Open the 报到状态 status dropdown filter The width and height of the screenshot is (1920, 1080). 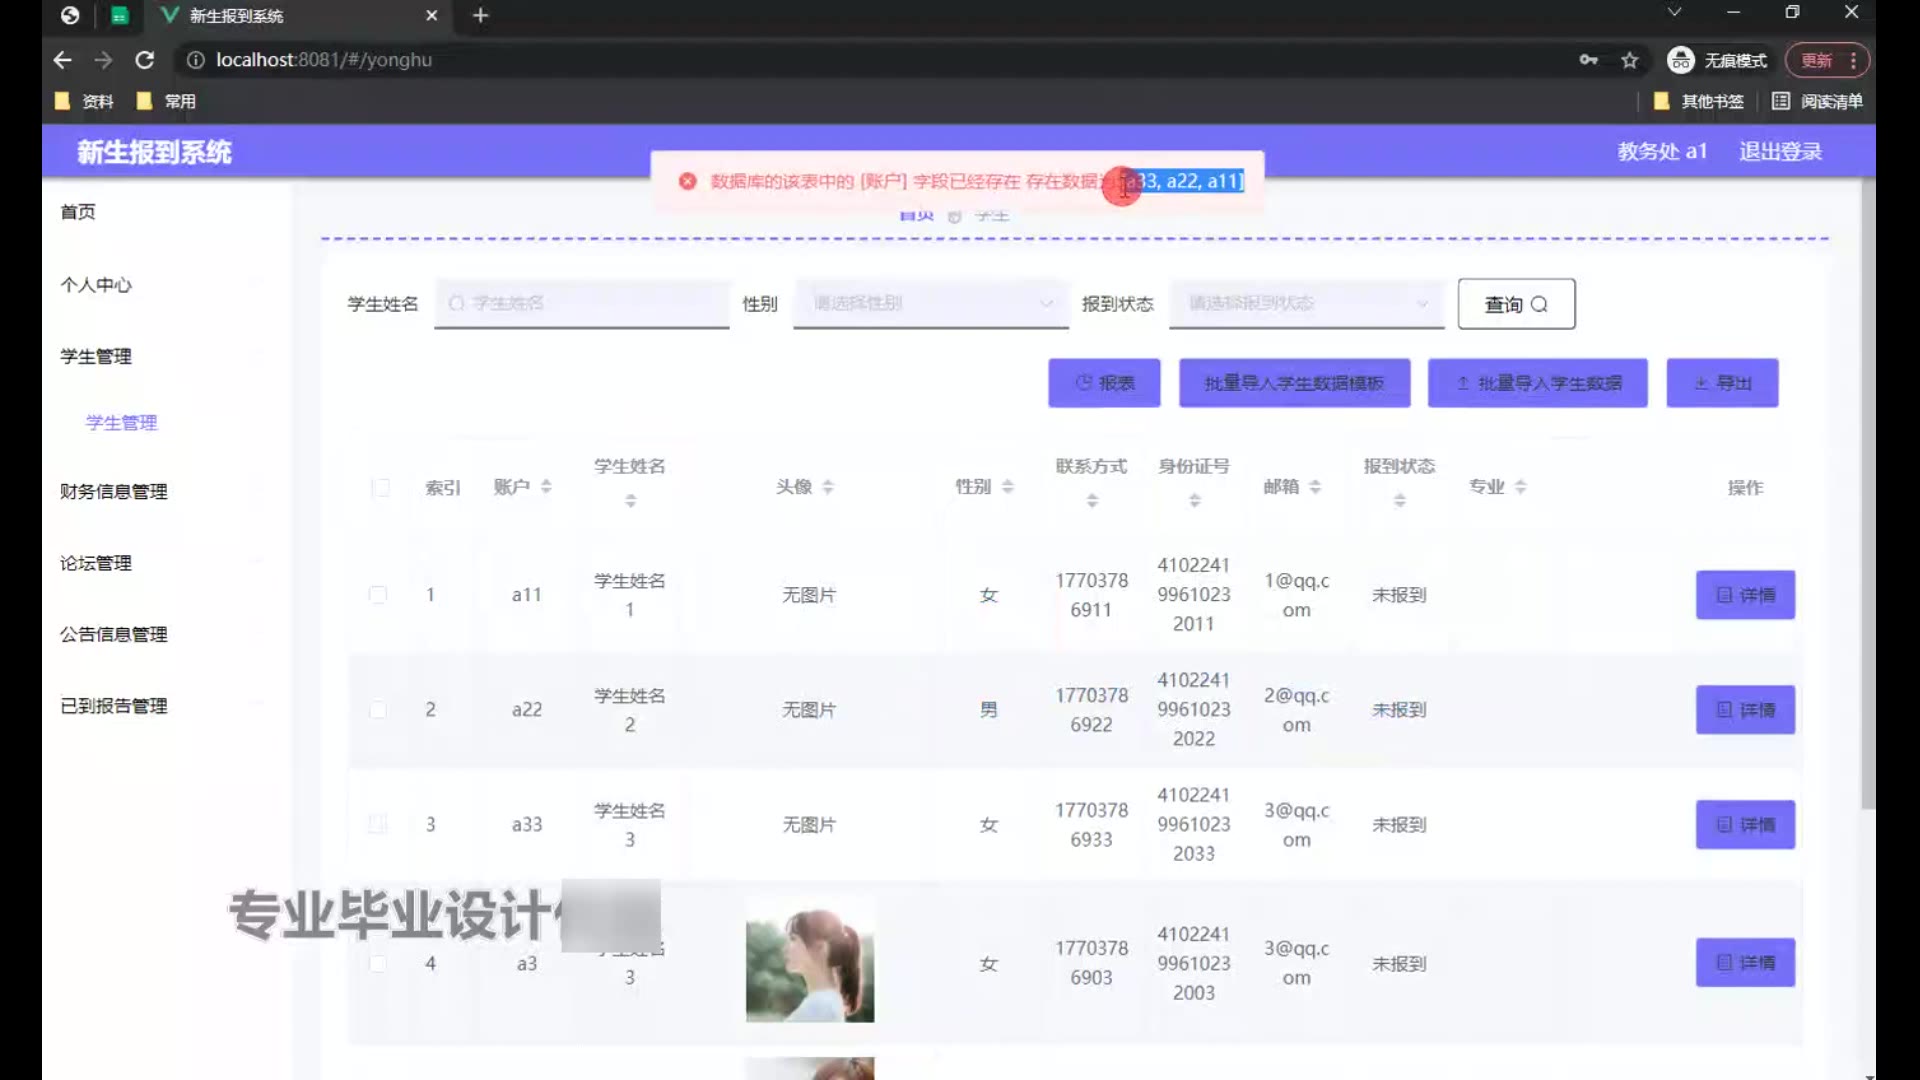pyautogui.click(x=1307, y=303)
